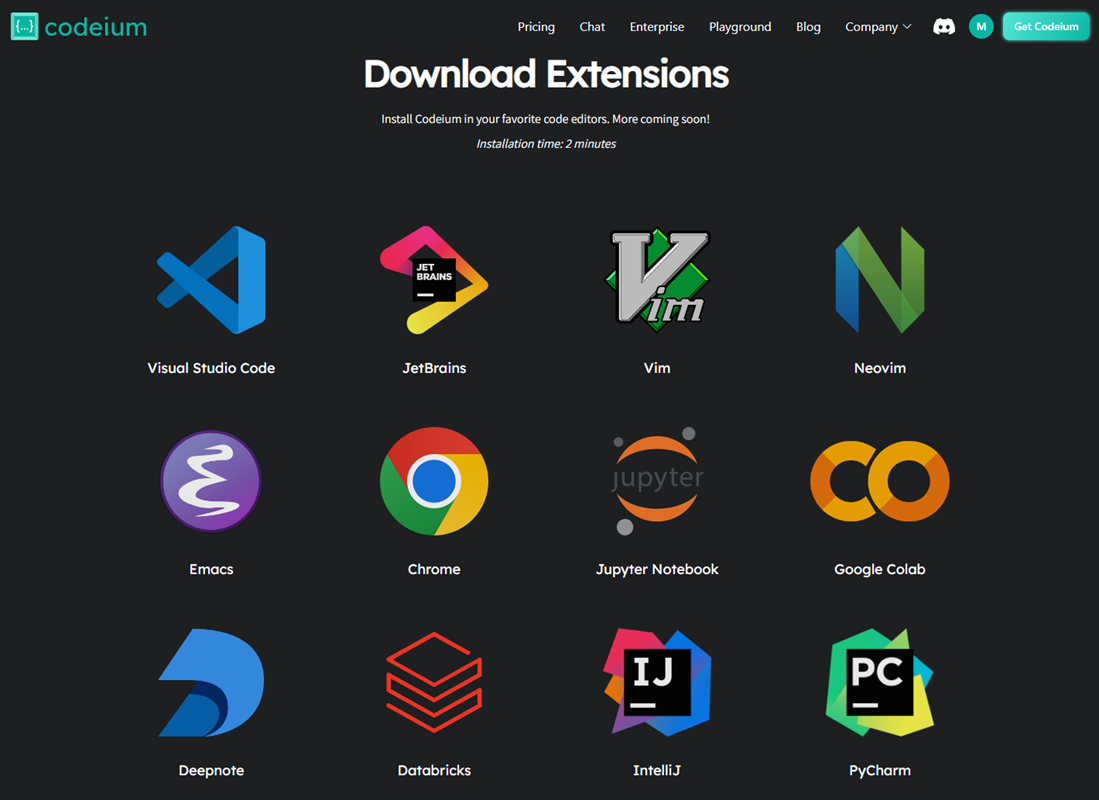Select the Jupyter Notebook logo
This screenshot has height=800, width=1099.
[x=657, y=481]
